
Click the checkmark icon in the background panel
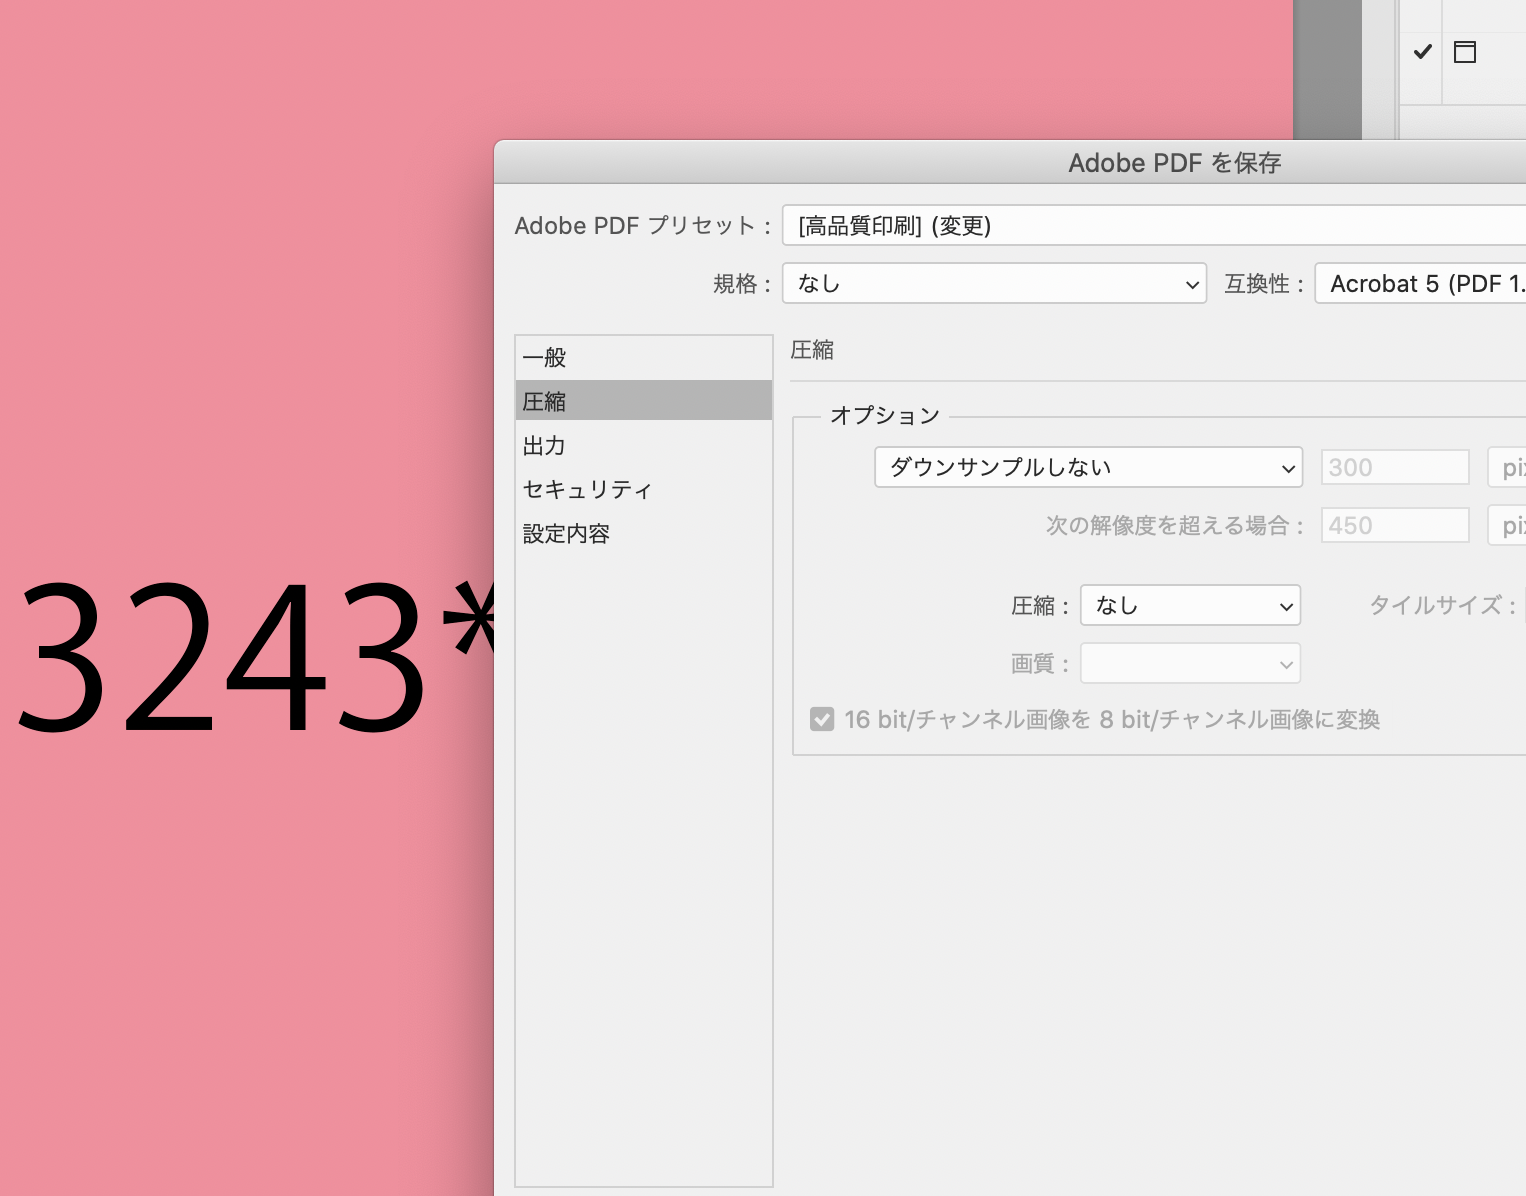coord(1422,51)
